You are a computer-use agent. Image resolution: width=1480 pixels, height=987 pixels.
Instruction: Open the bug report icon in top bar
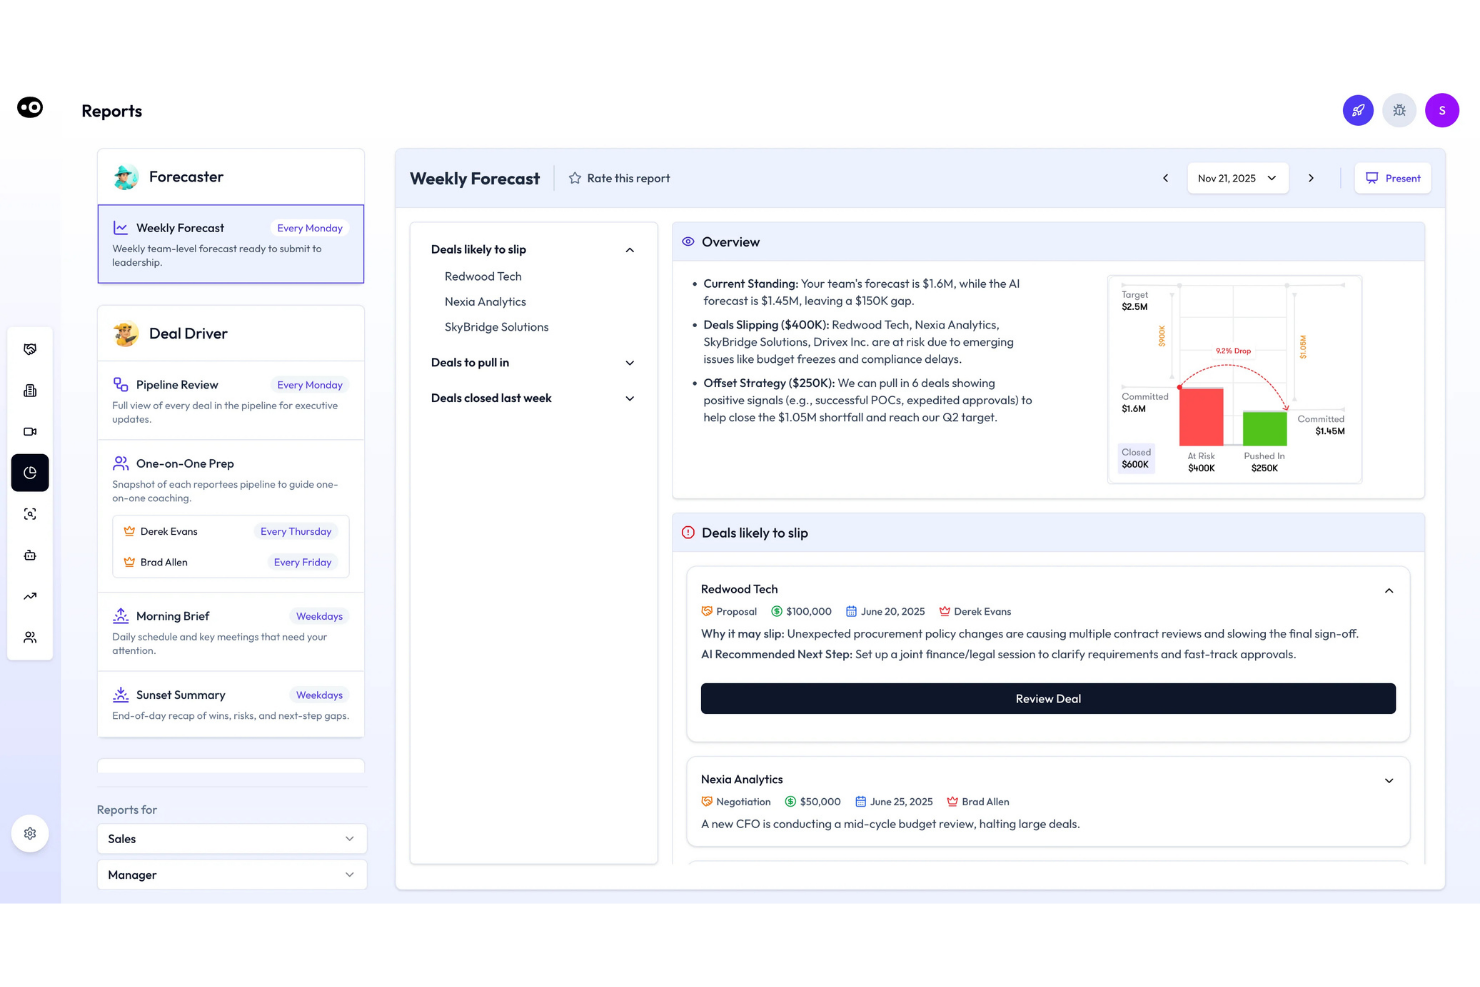click(x=1399, y=110)
